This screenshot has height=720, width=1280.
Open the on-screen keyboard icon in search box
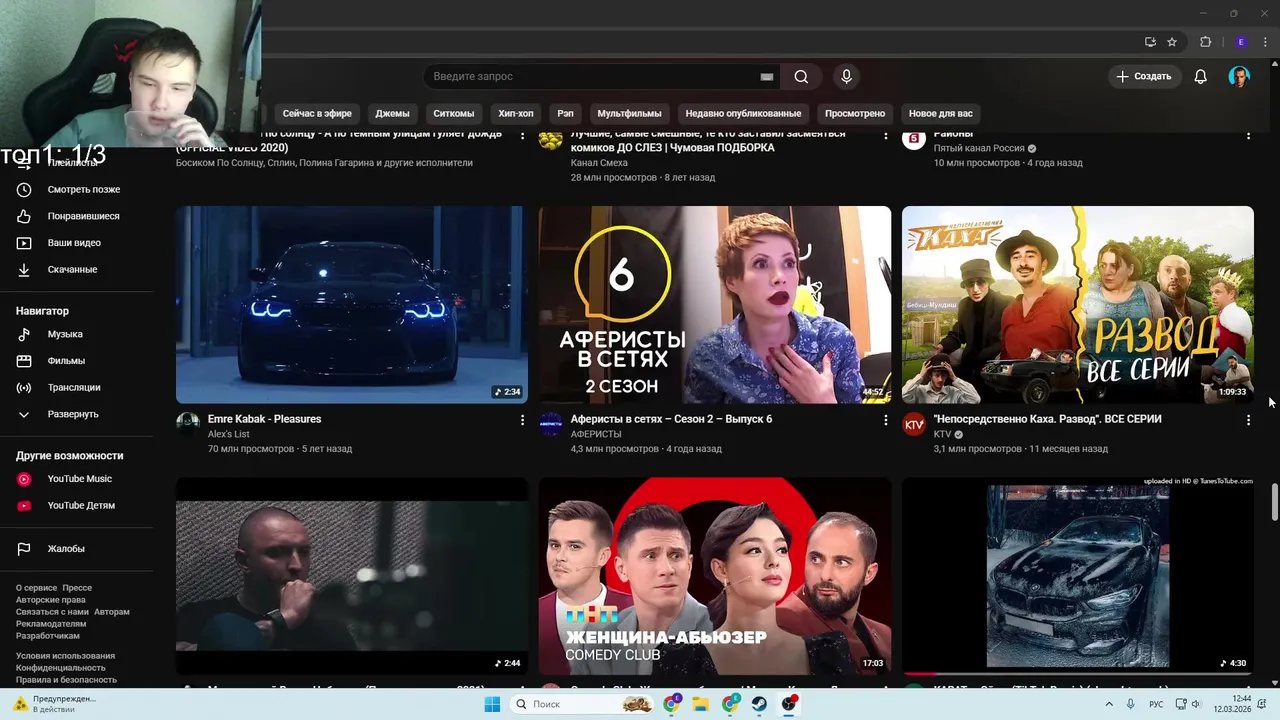coord(767,77)
